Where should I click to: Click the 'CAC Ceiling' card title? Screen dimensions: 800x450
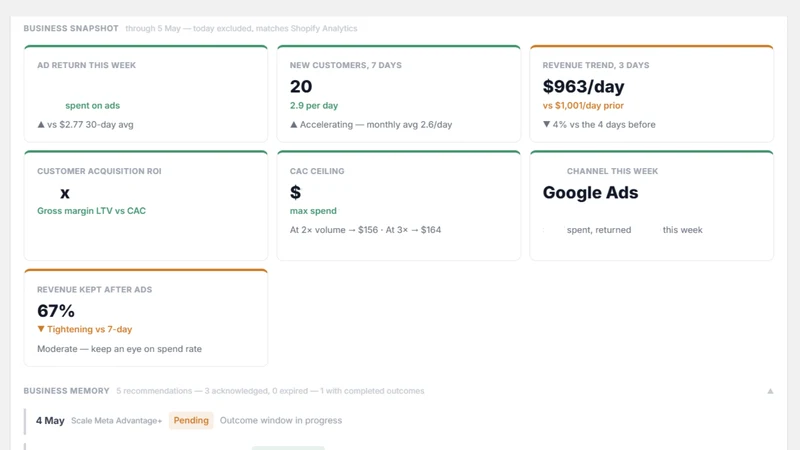click(x=317, y=171)
